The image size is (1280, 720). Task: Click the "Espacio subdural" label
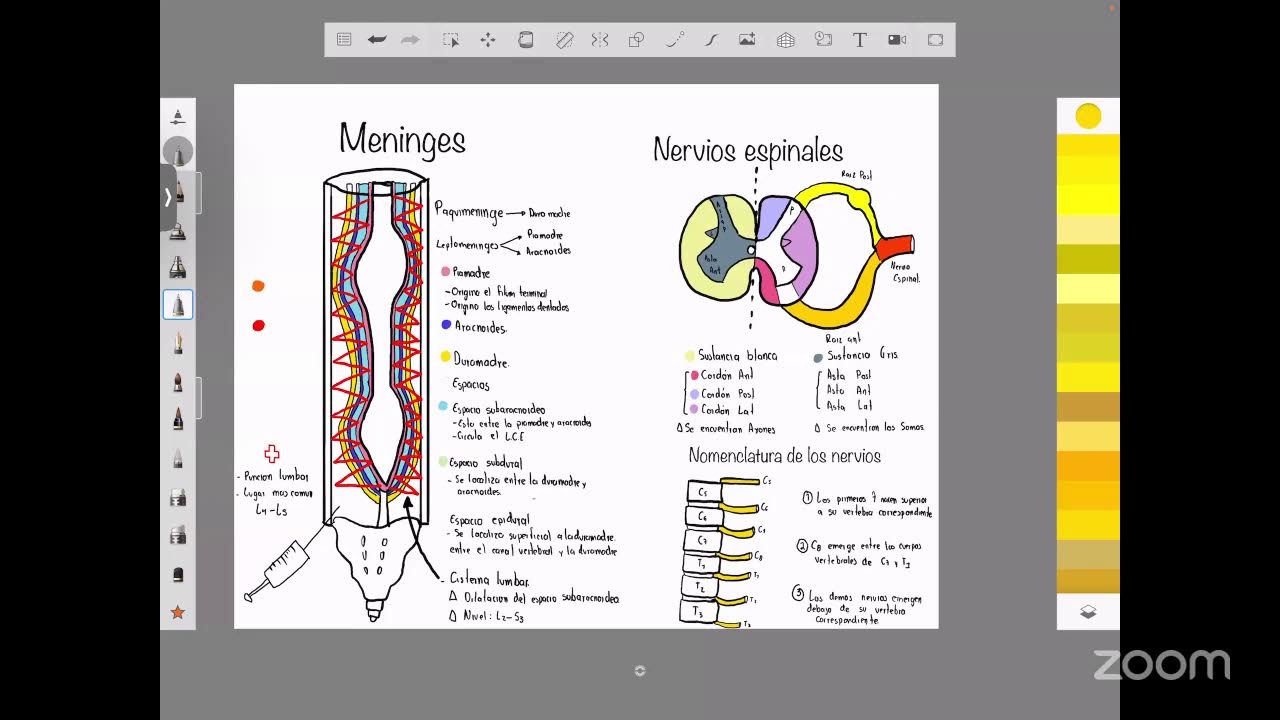[x=485, y=463]
